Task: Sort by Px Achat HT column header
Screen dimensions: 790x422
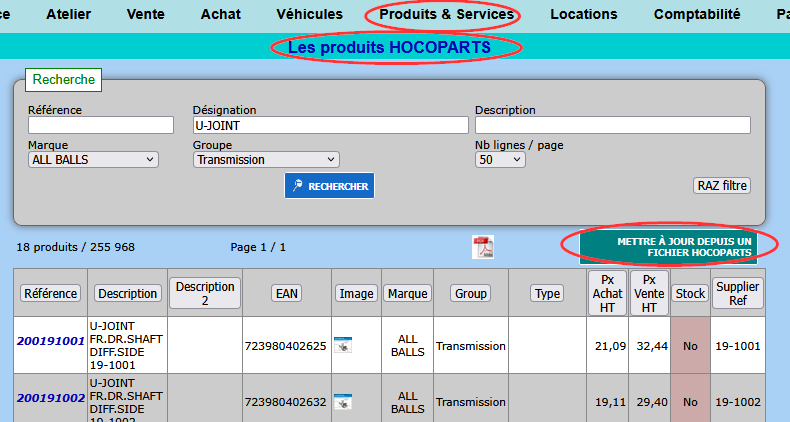Action: coord(607,293)
